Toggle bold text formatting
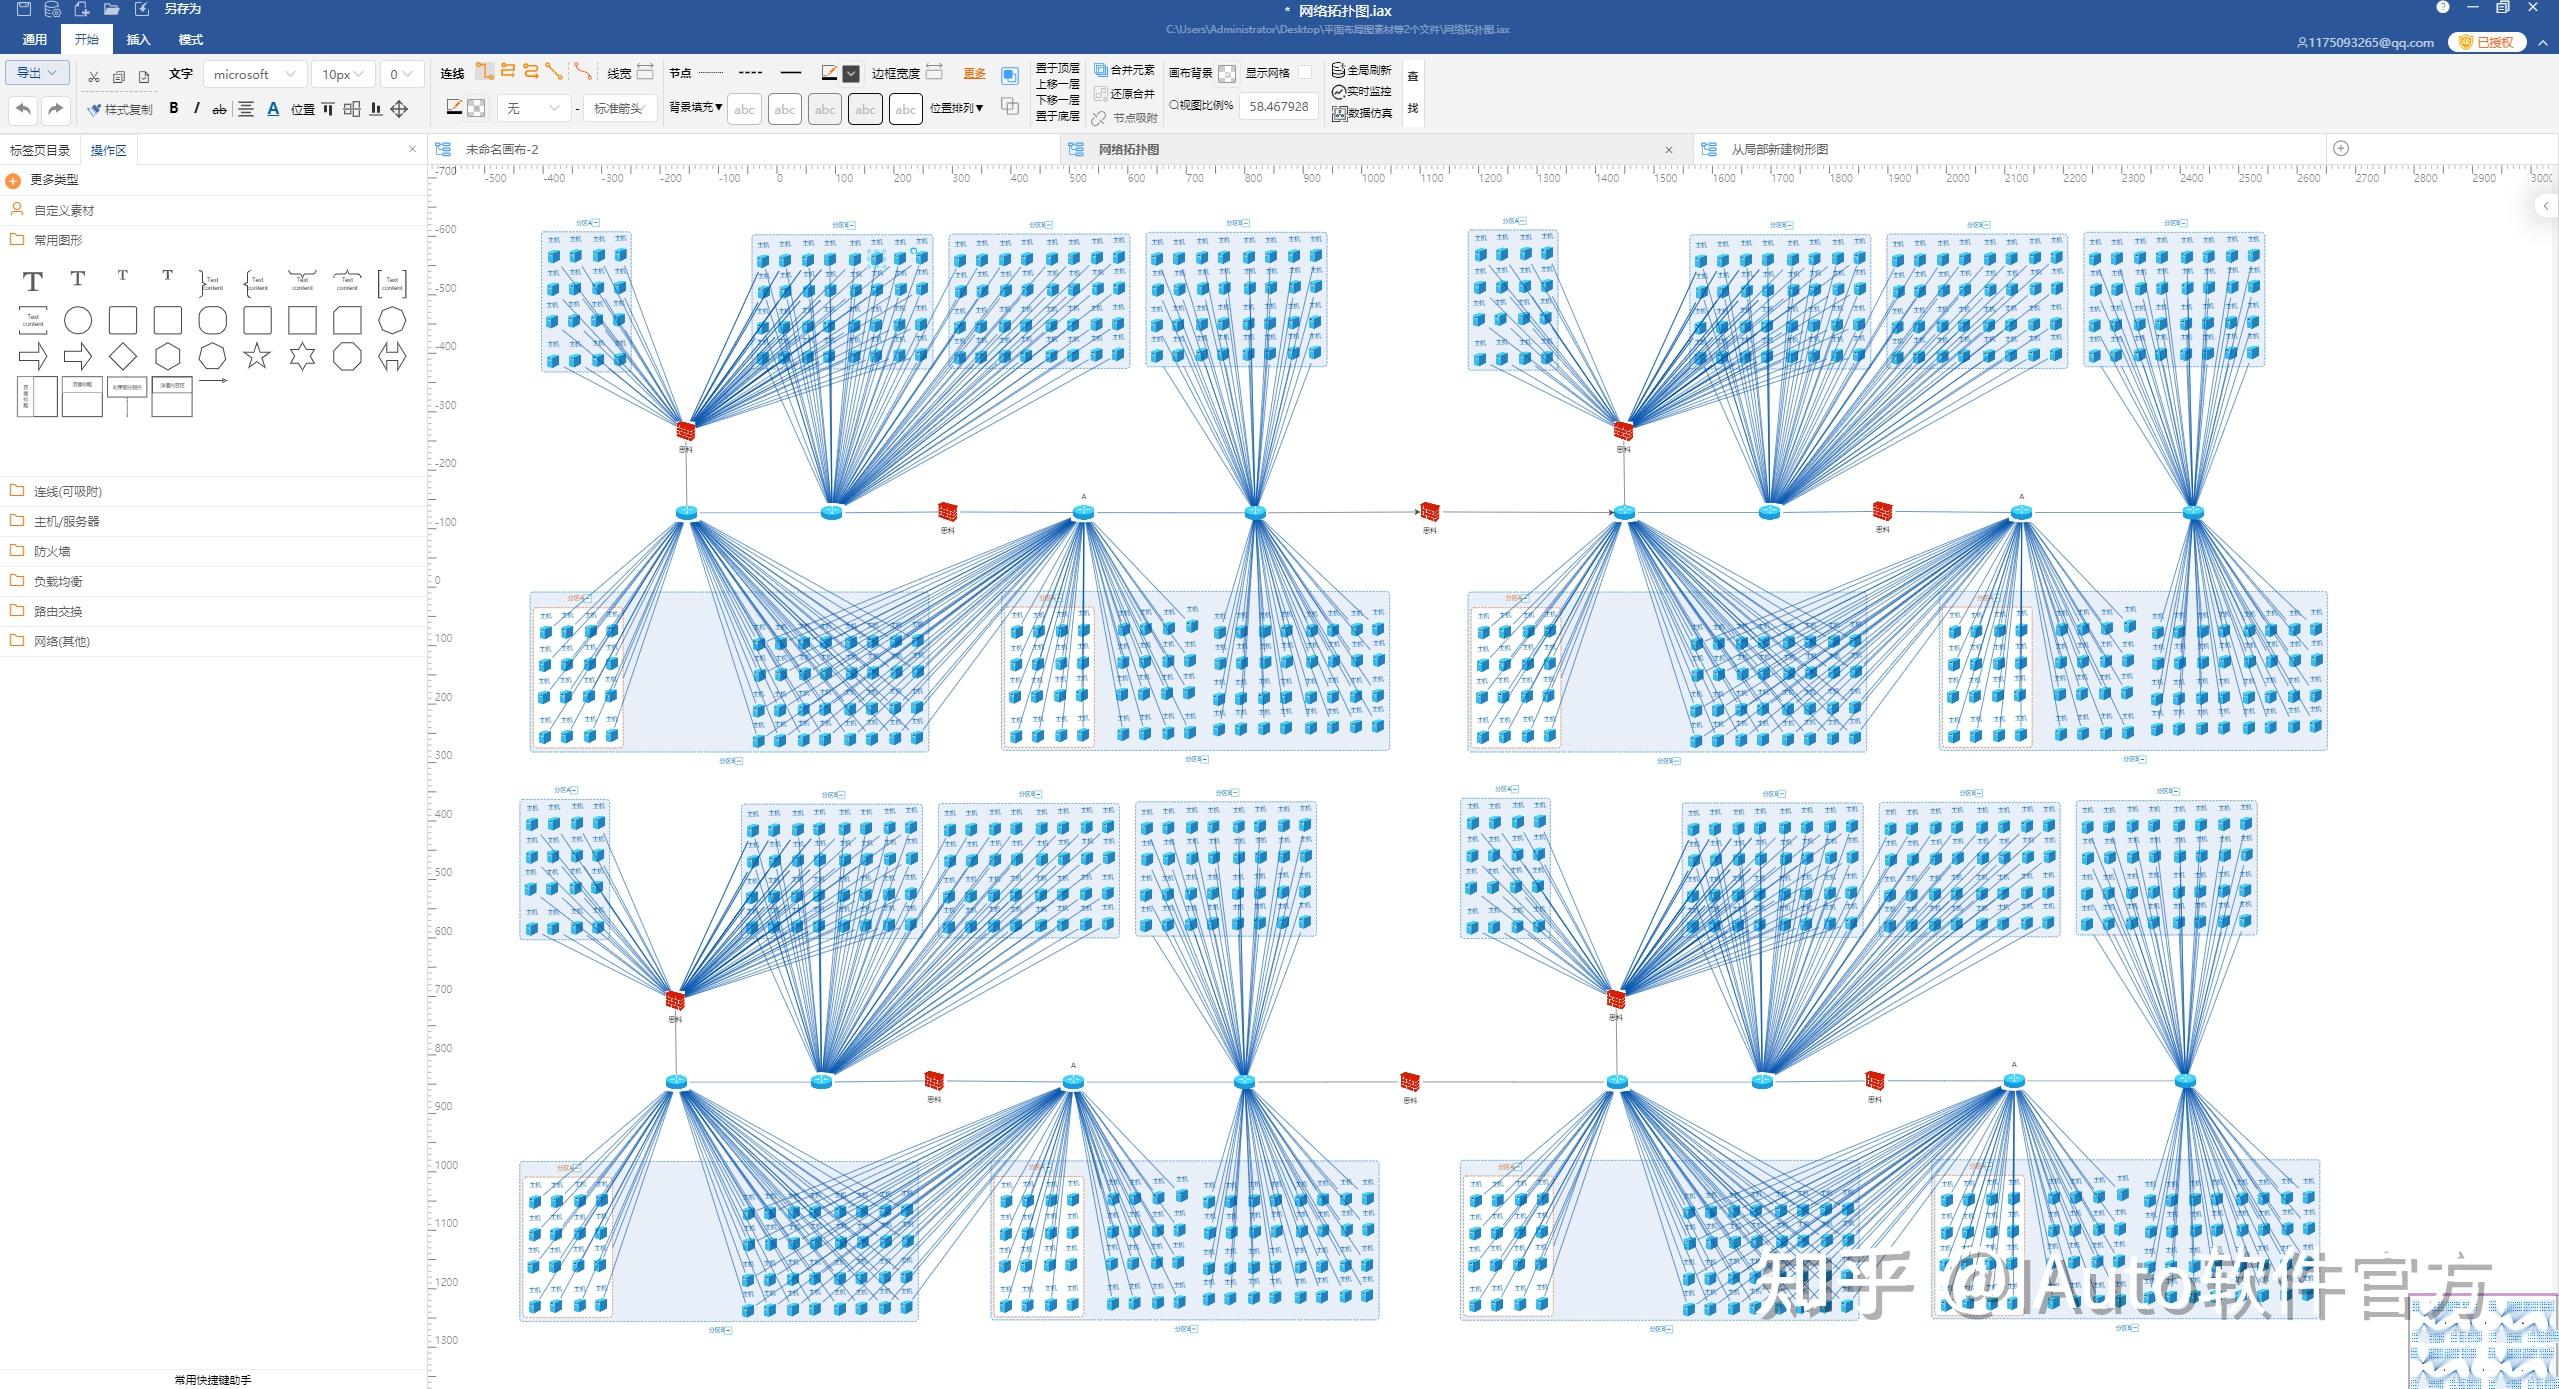 point(173,108)
